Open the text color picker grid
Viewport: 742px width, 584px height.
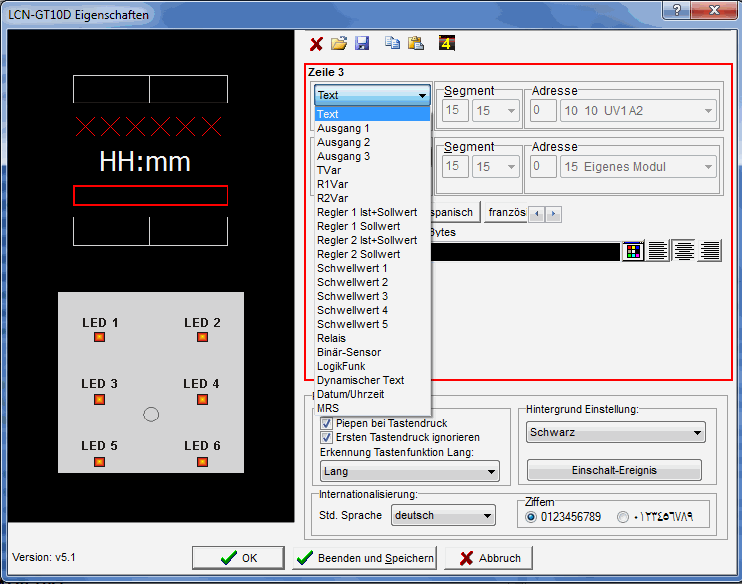pos(632,252)
